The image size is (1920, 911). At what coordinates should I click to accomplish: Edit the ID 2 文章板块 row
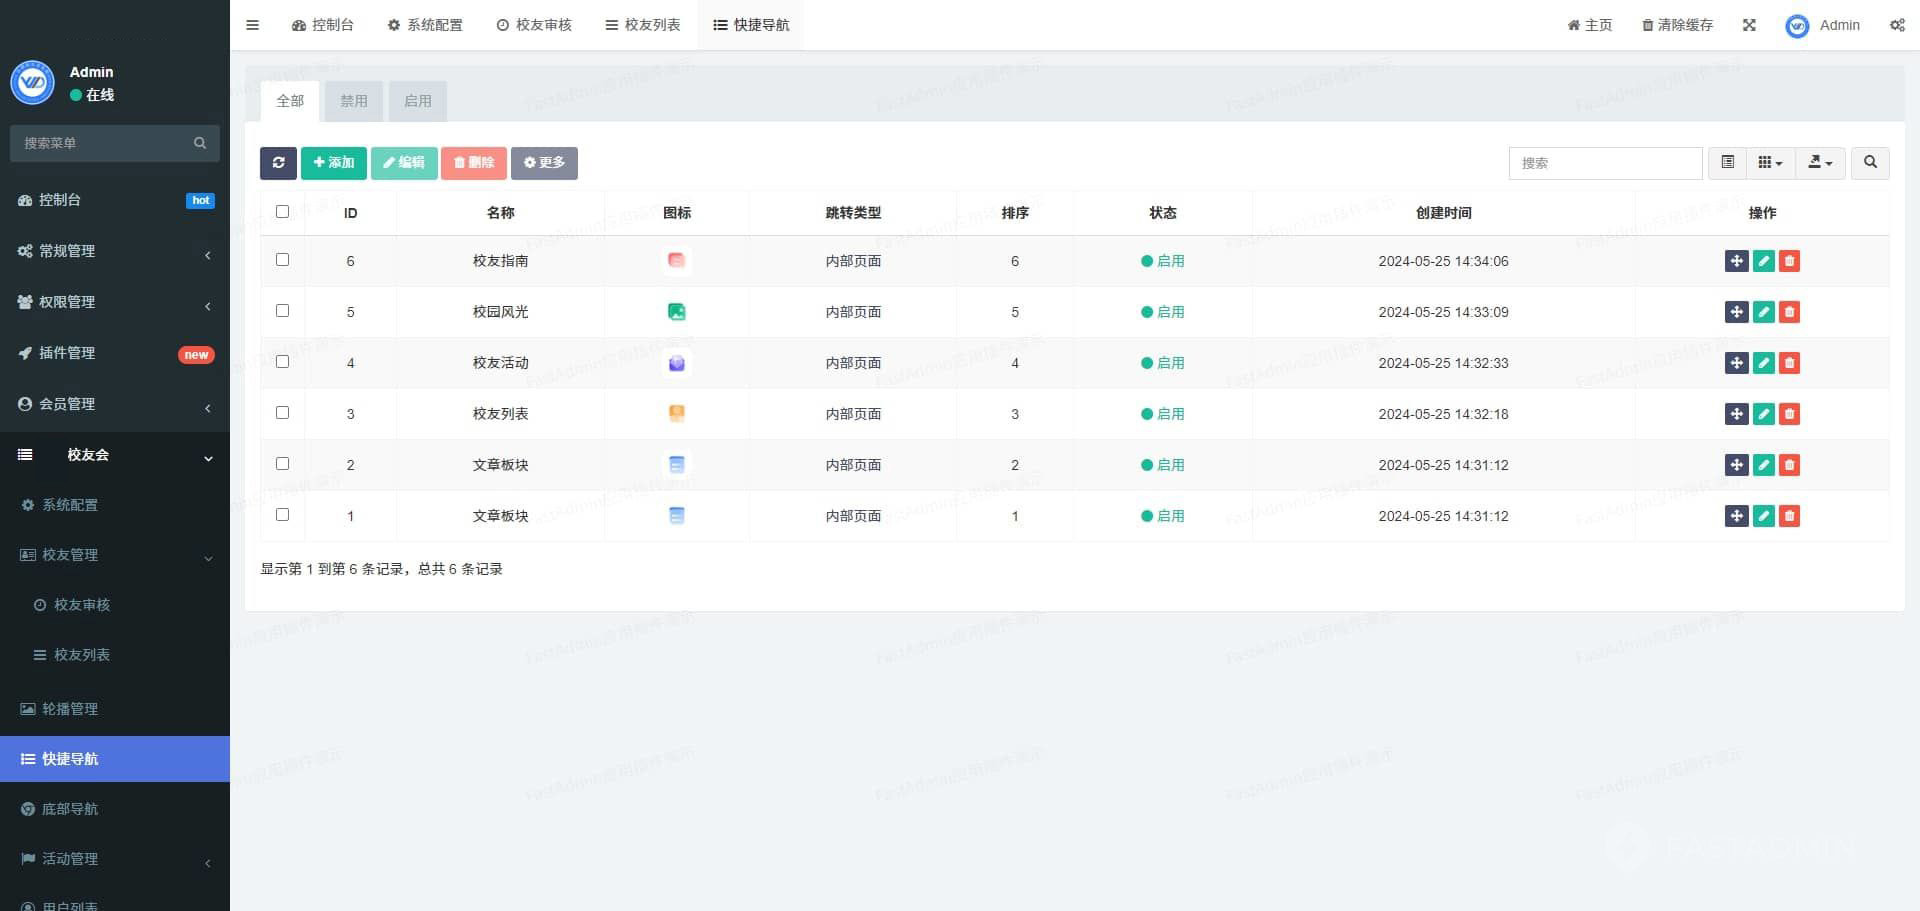tap(1764, 465)
